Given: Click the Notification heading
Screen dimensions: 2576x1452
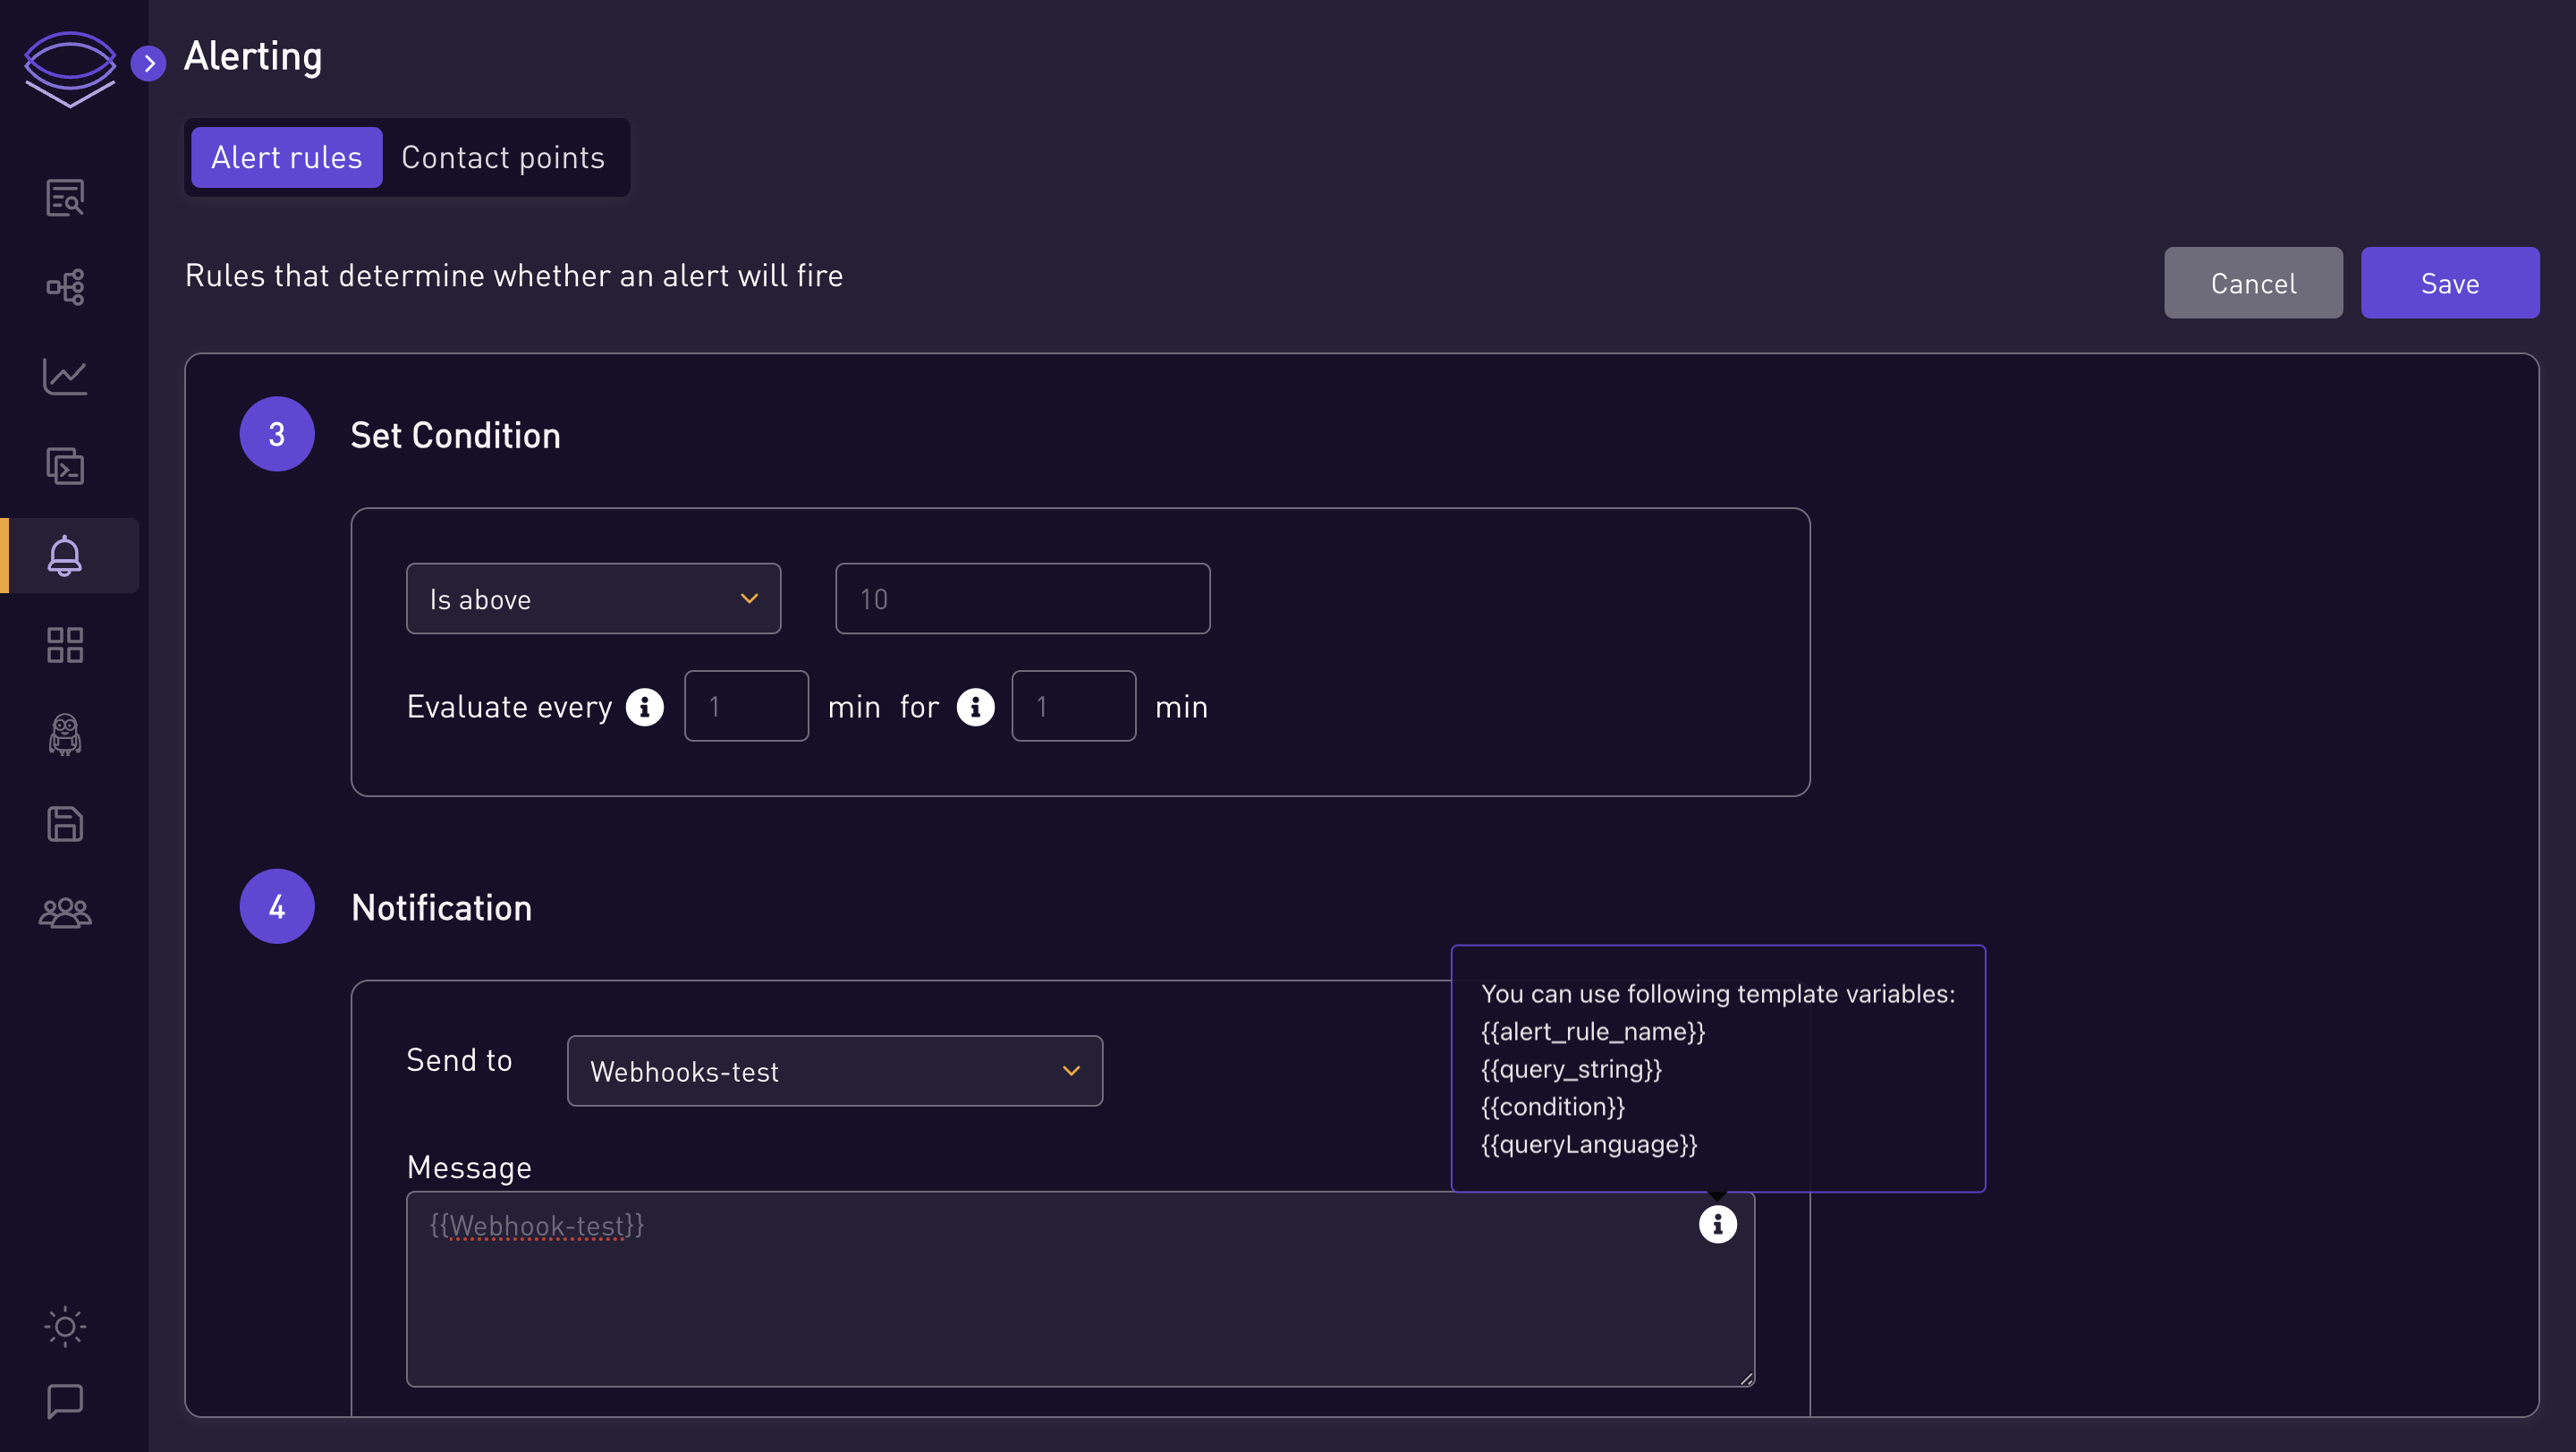Looking at the screenshot, I should (x=441, y=907).
